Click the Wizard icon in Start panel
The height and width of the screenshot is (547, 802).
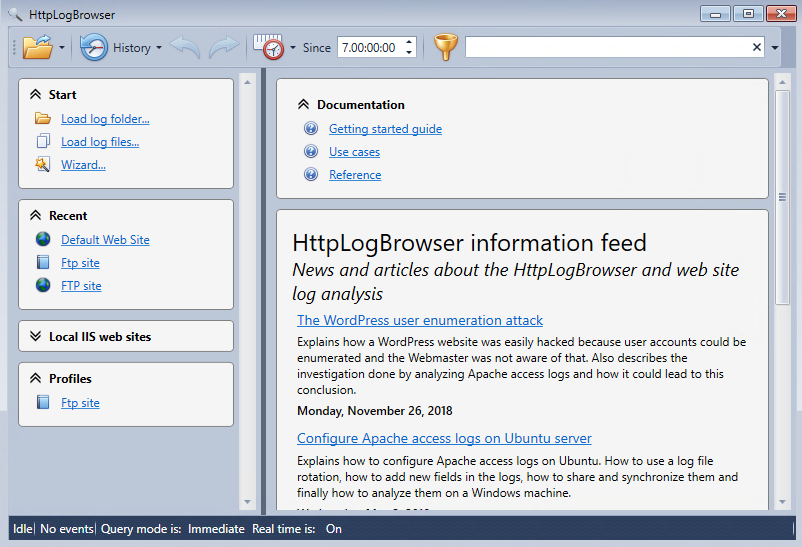coord(42,164)
